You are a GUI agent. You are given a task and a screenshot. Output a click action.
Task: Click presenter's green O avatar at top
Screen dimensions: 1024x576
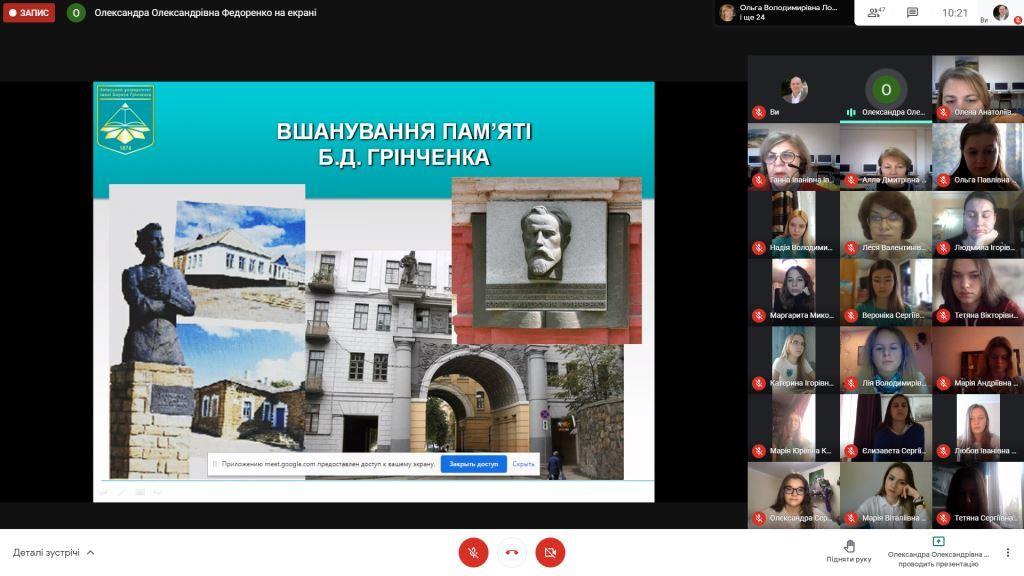point(76,13)
